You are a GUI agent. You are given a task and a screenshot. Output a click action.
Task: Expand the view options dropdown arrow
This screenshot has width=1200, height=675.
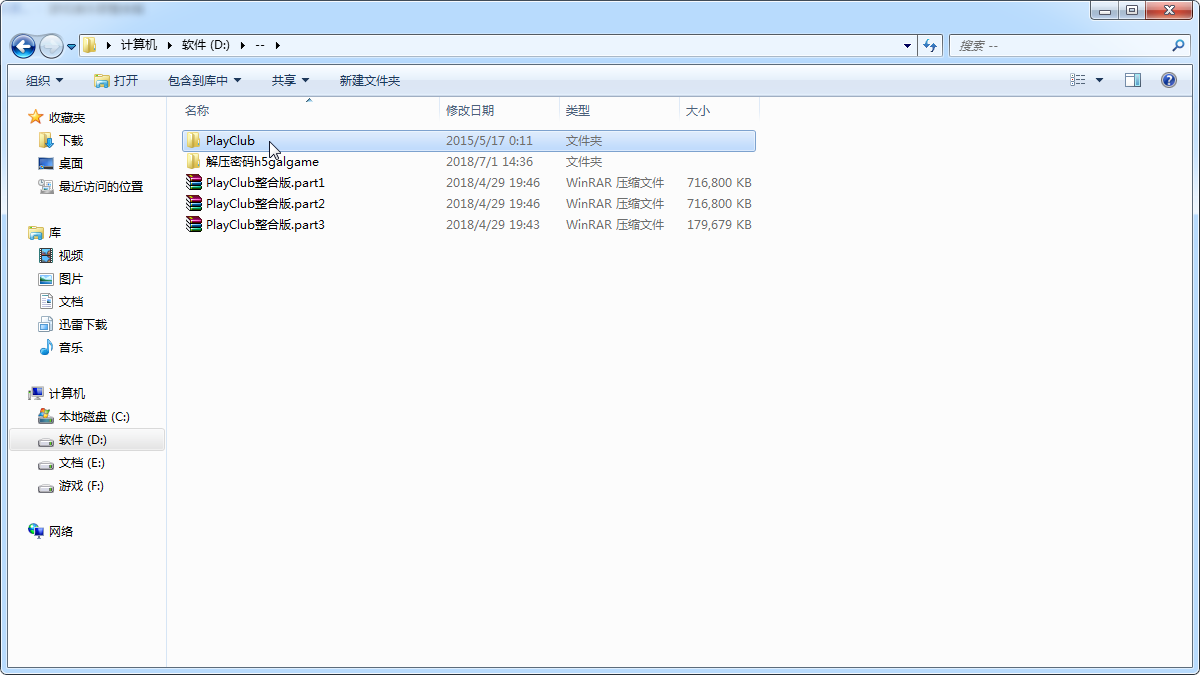[x=1100, y=81]
